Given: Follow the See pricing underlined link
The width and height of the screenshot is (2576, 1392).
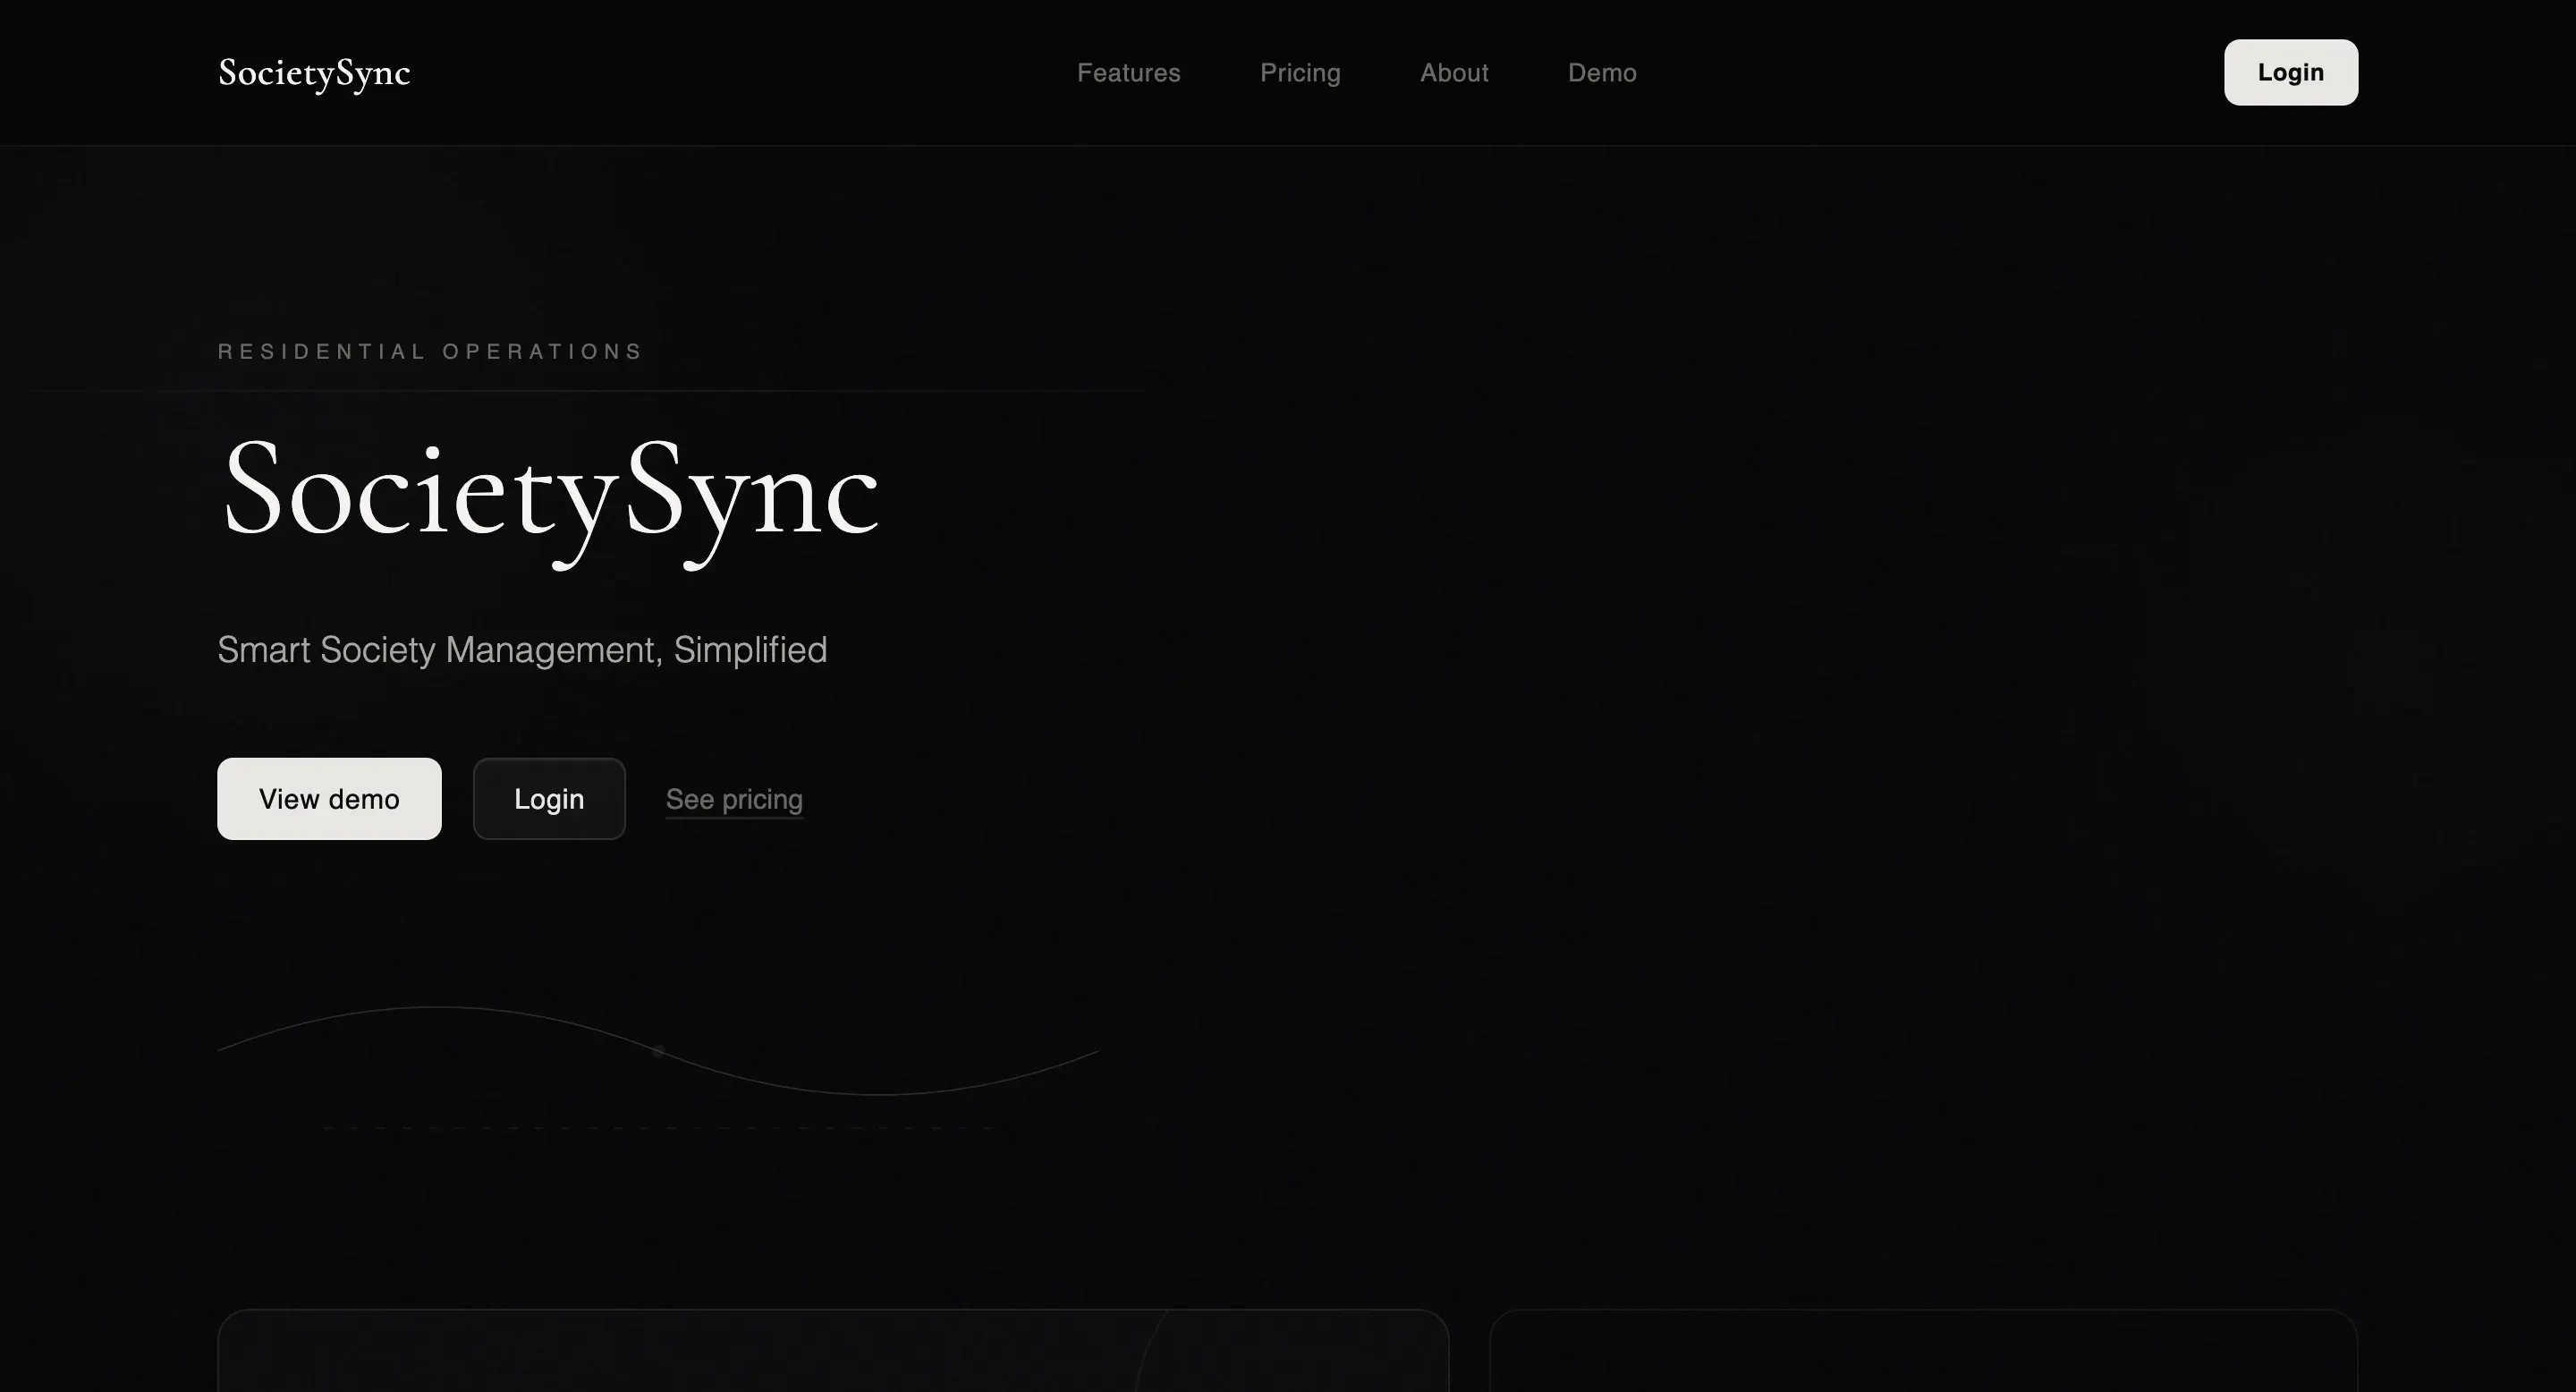Looking at the screenshot, I should pyautogui.click(x=734, y=798).
